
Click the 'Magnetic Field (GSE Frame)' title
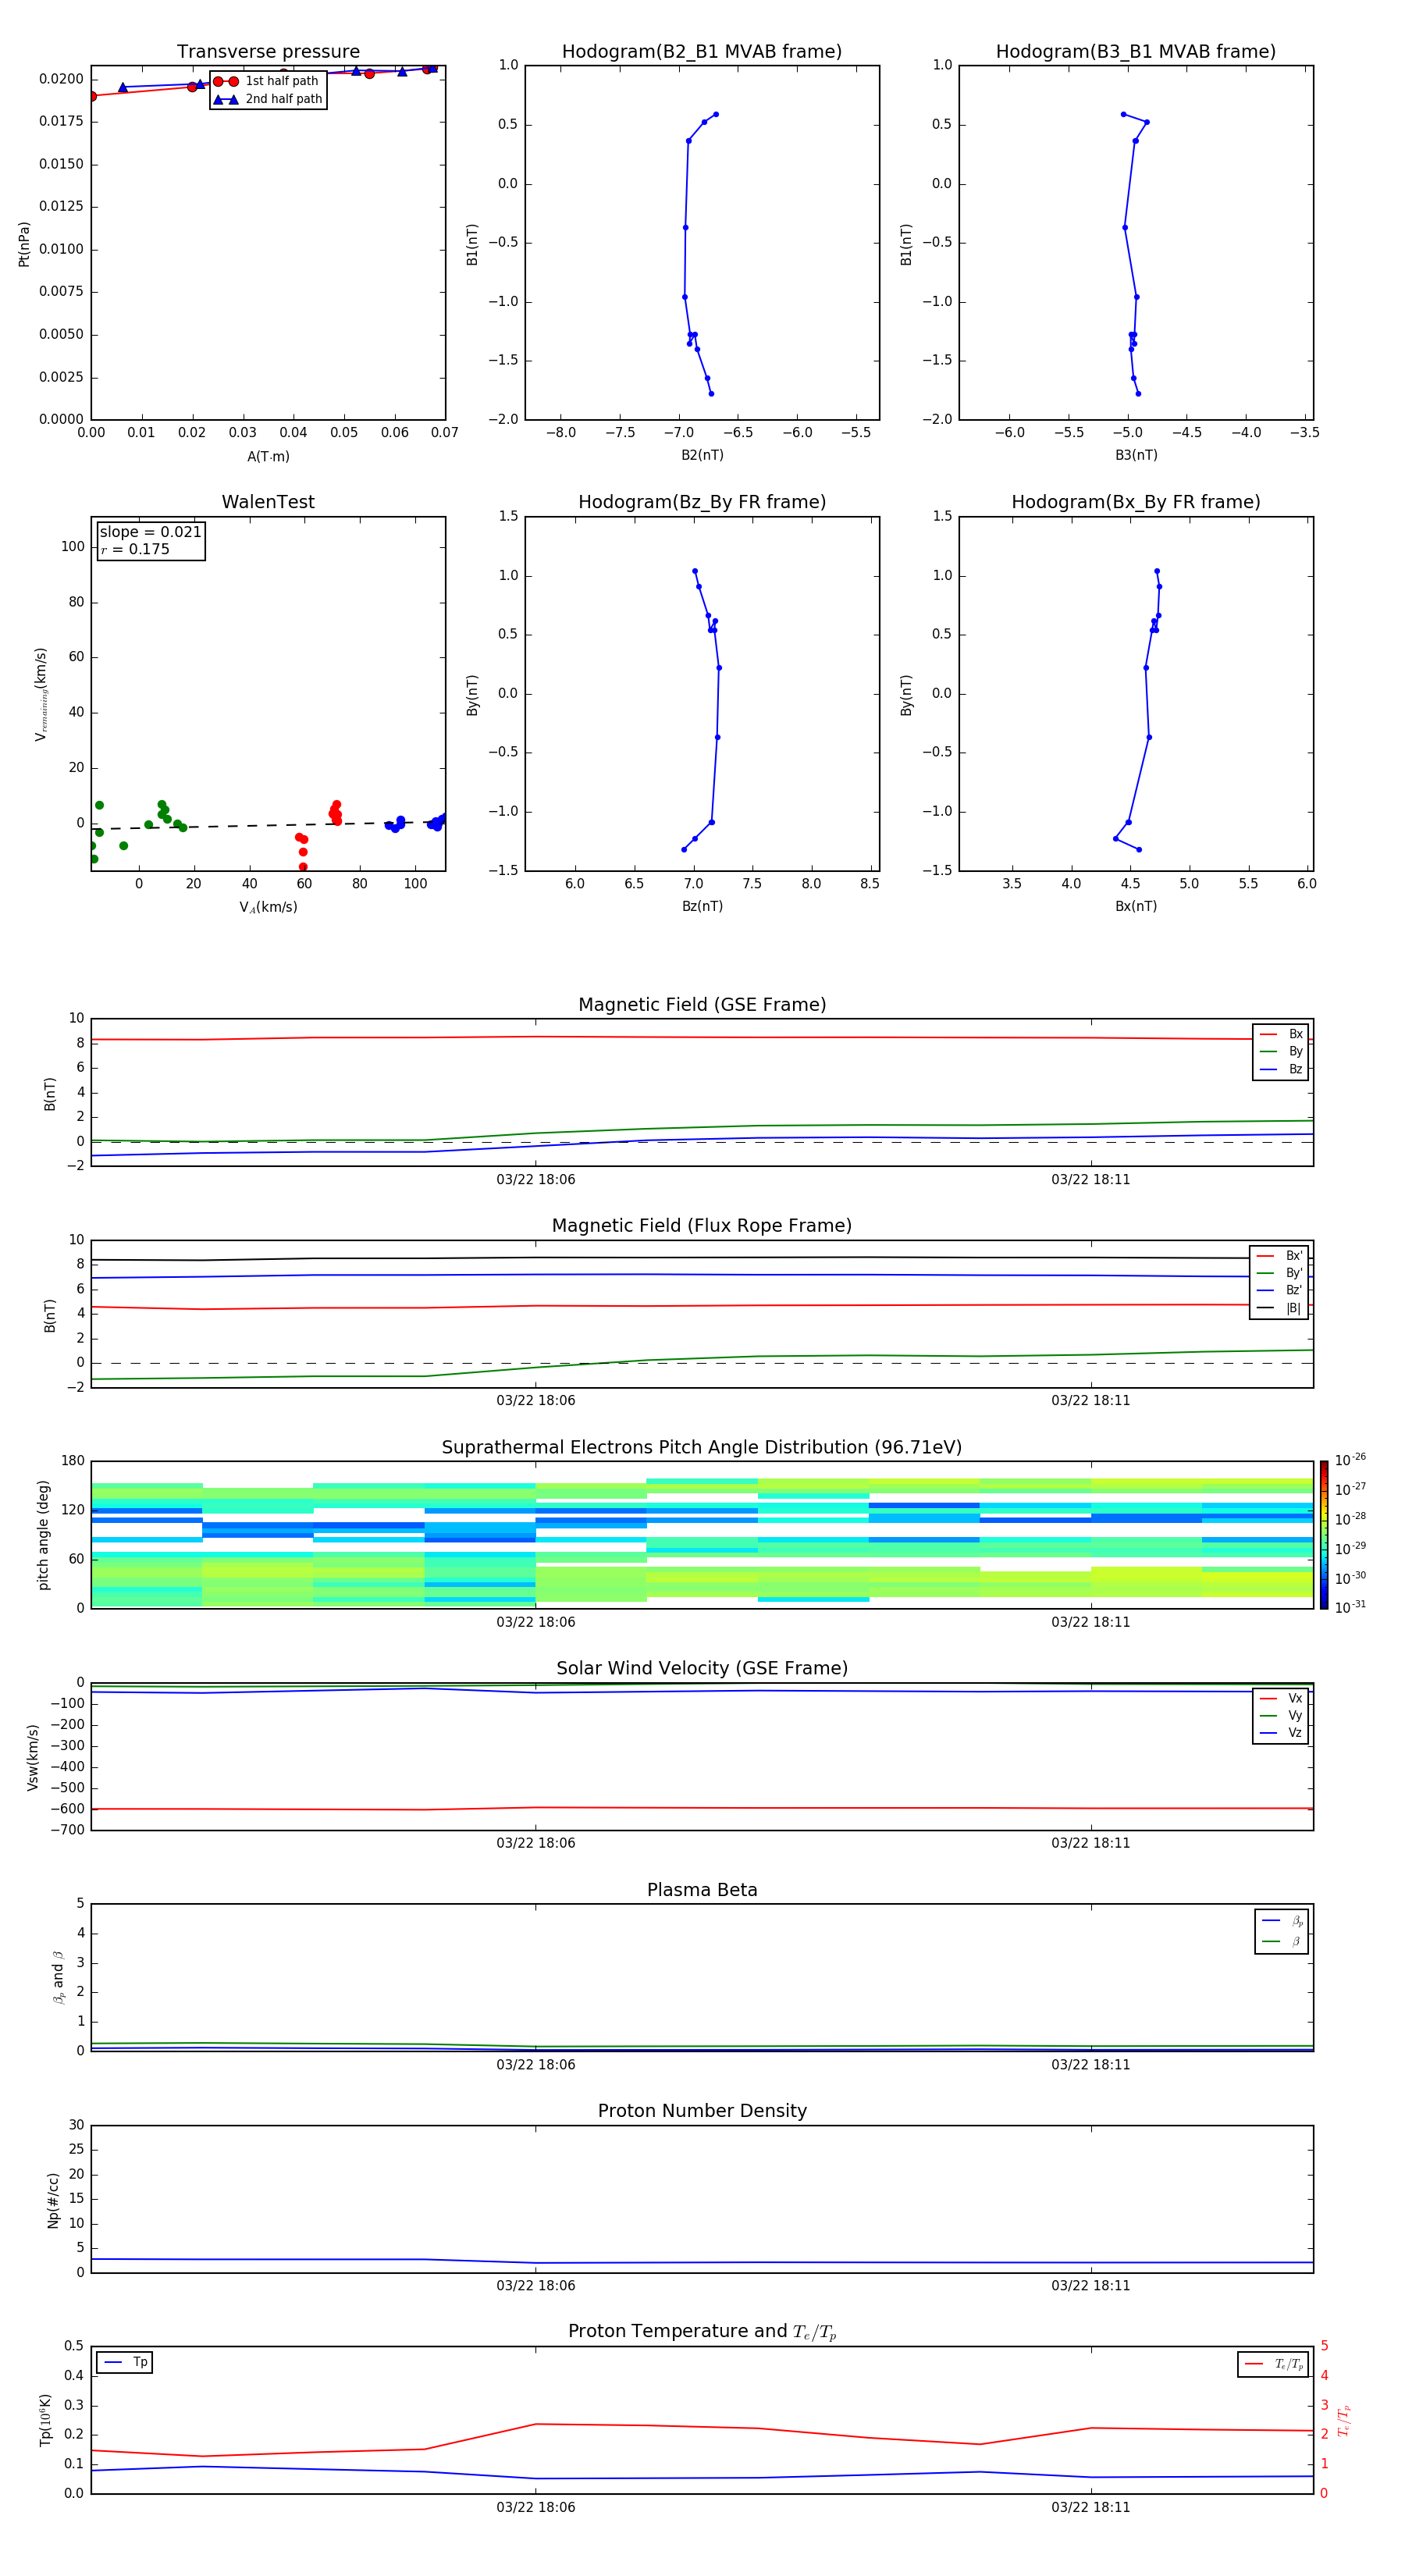click(x=702, y=1005)
